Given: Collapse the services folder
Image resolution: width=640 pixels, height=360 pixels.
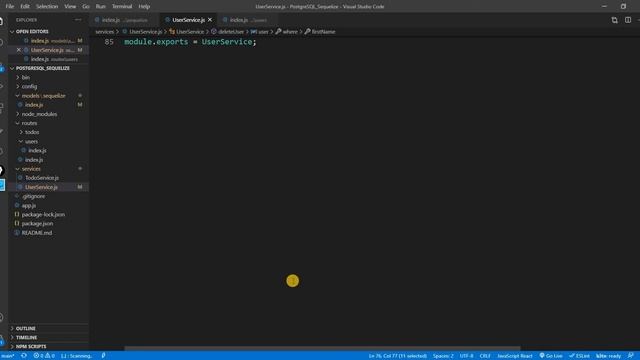Looking at the screenshot, I should click(x=48, y=169).
